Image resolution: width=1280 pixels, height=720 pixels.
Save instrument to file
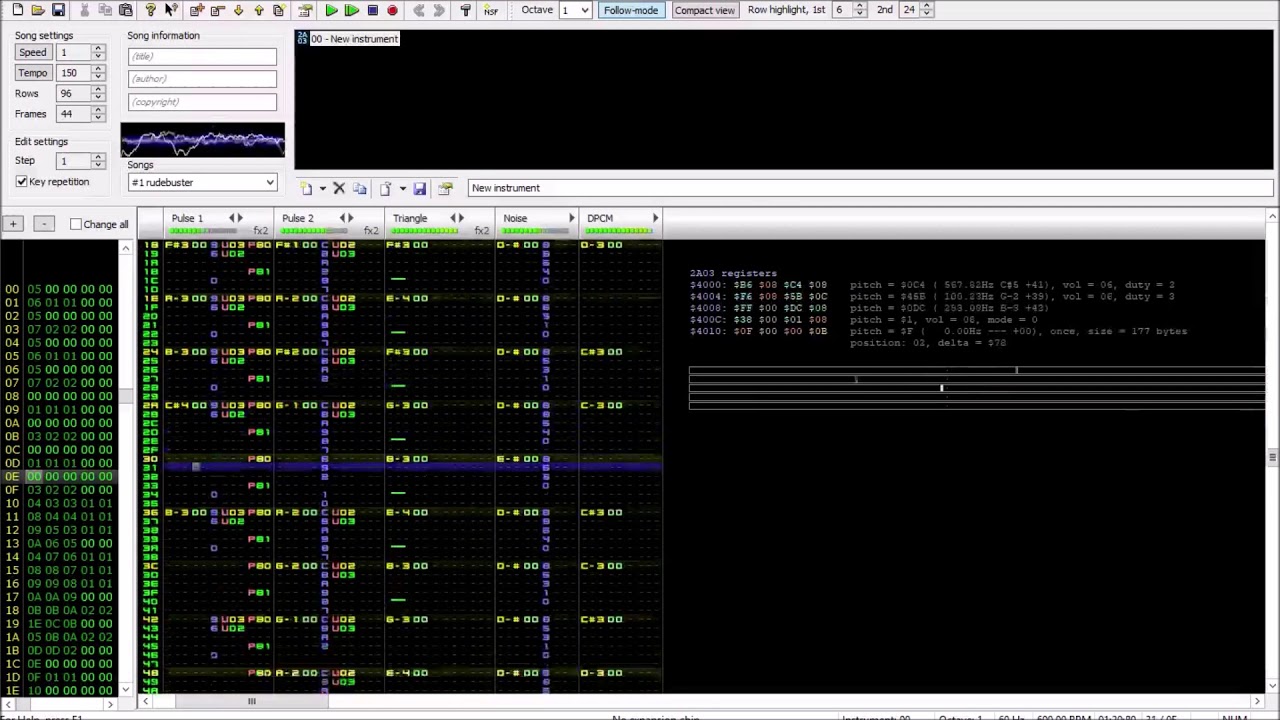point(420,188)
